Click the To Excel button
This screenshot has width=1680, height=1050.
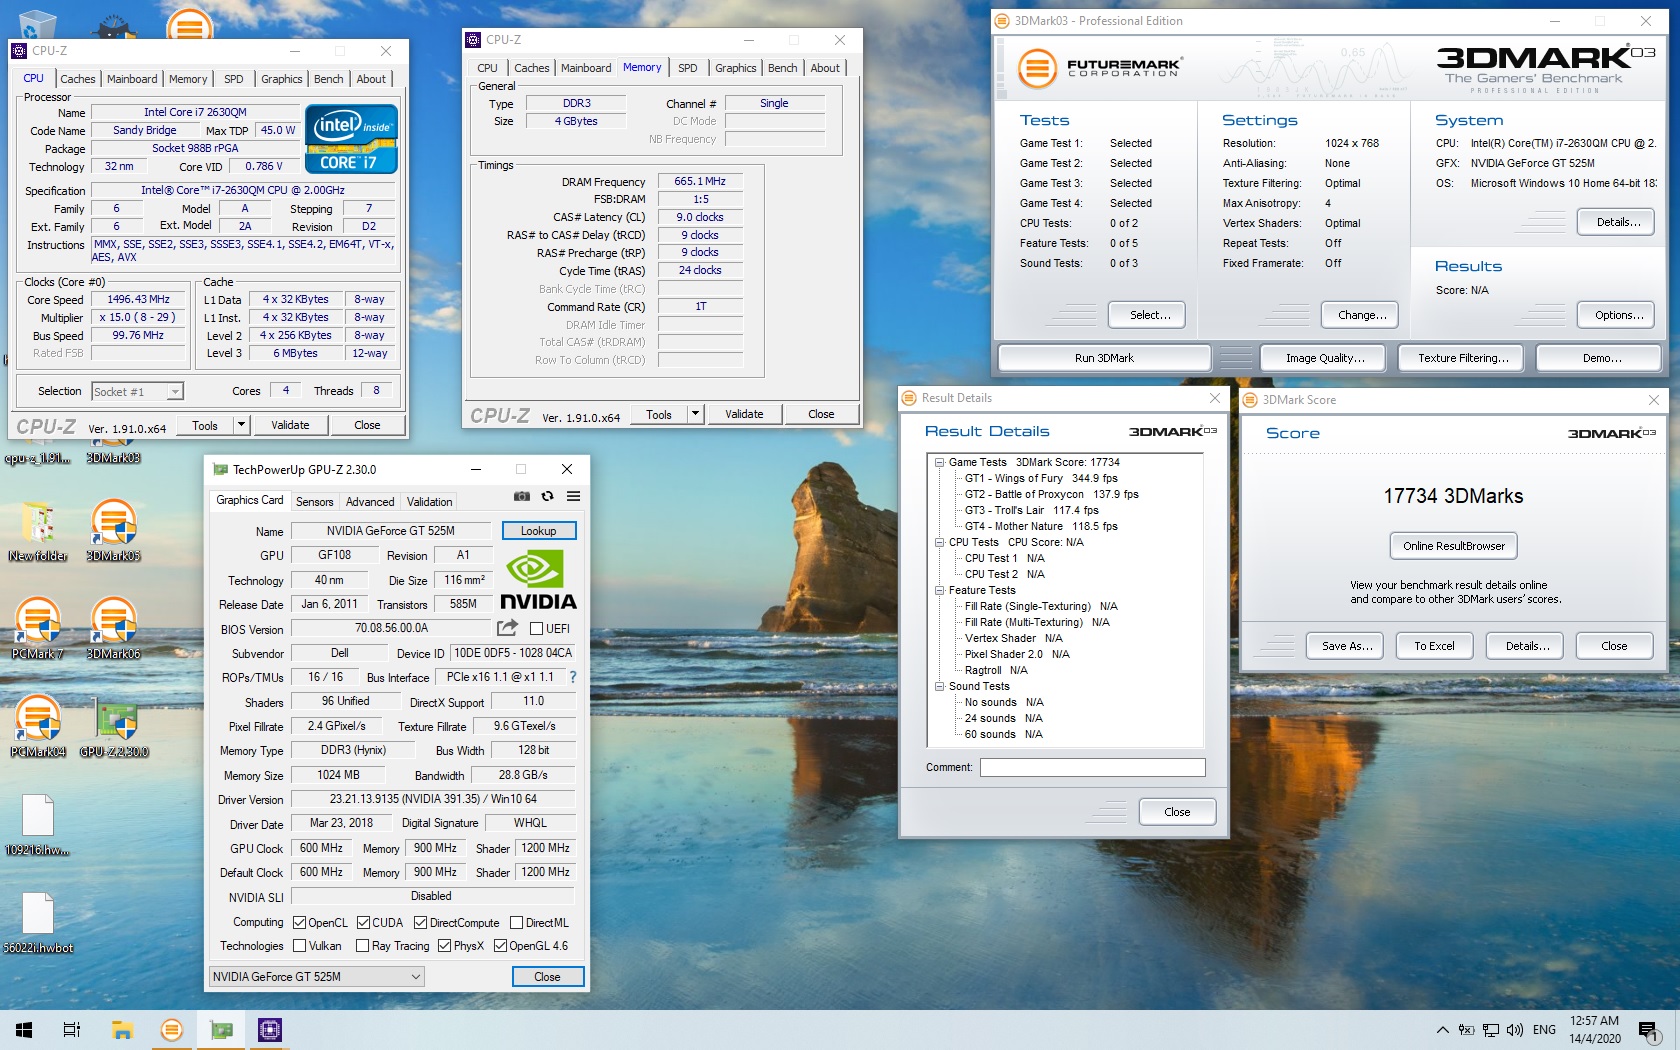pos(1434,646)
